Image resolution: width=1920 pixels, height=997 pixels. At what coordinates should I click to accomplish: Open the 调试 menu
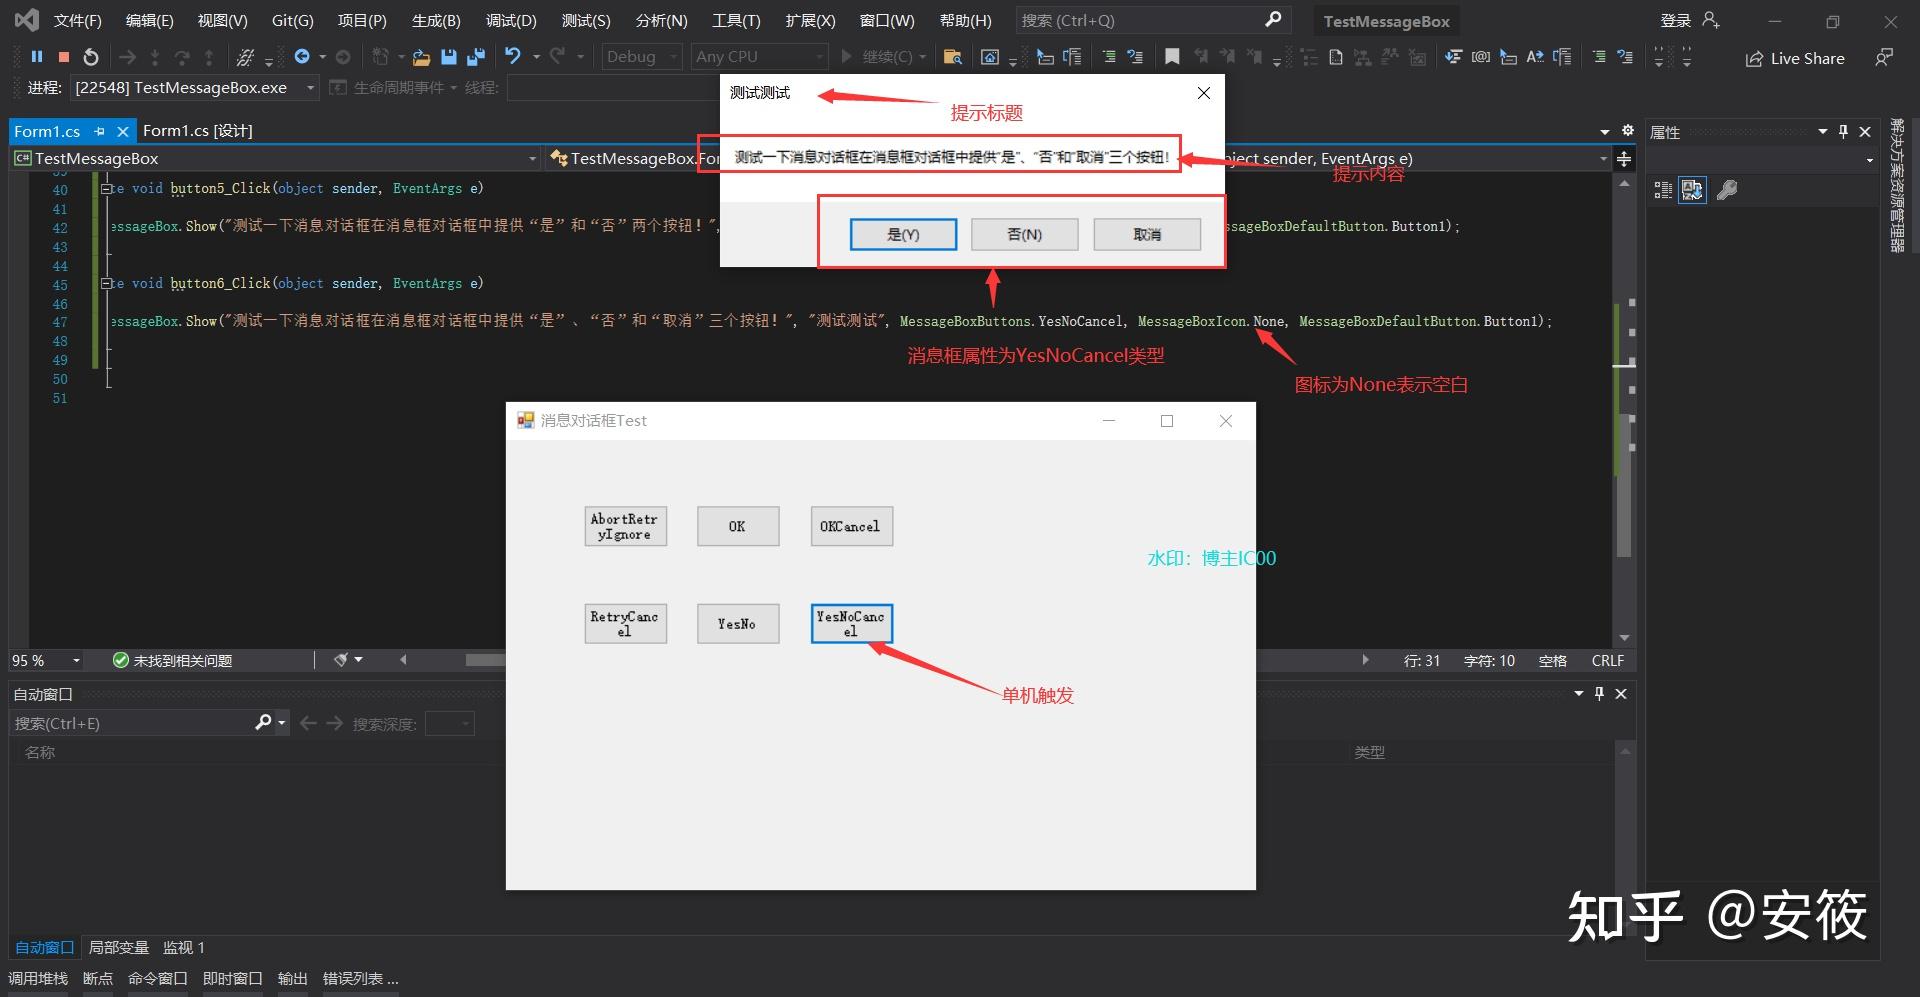(510, 20)
